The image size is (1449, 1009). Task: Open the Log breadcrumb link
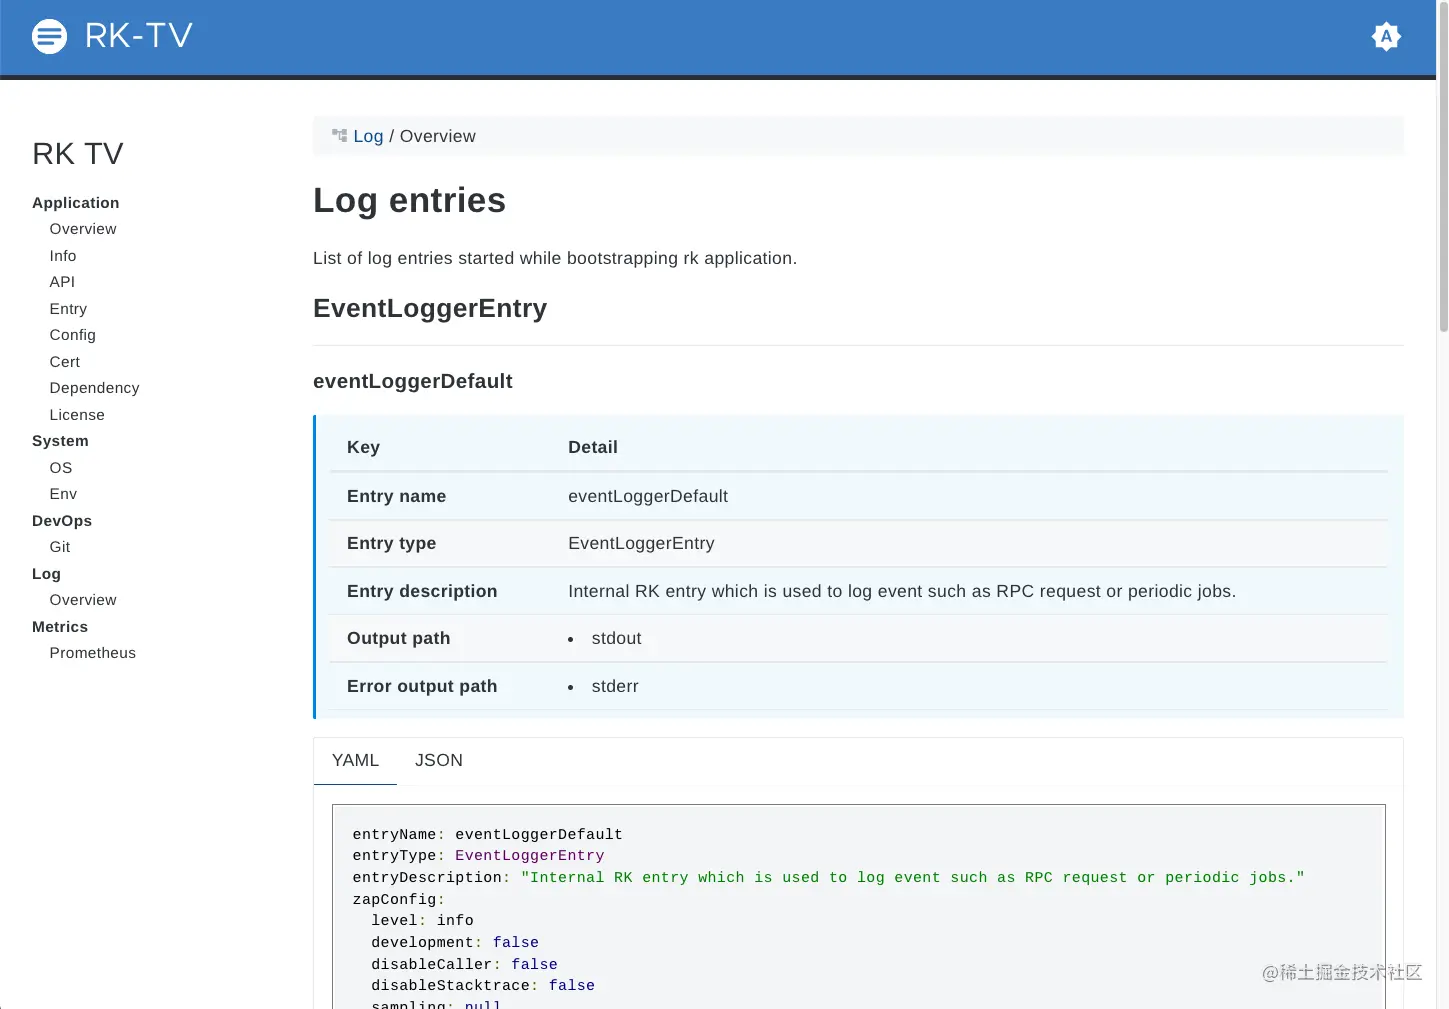pyautogui.click(x=368, y=136)
